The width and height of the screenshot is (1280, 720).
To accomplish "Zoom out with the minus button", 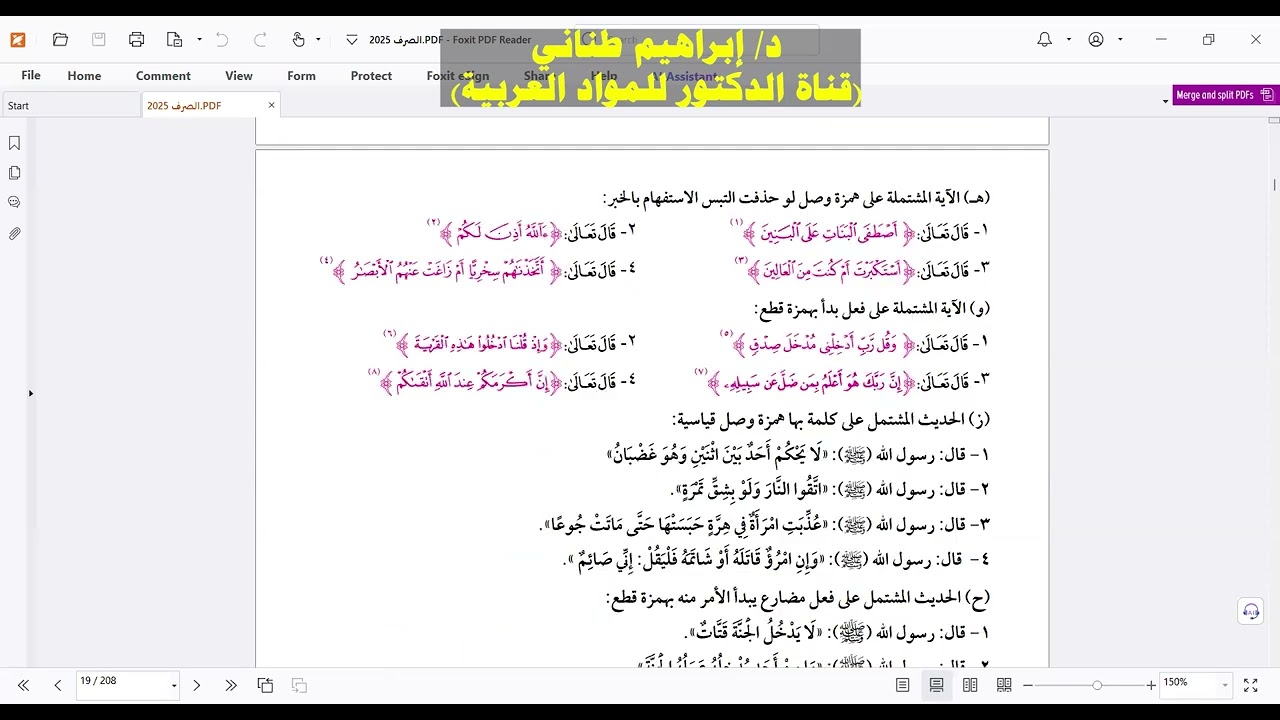I will 1028,685.
